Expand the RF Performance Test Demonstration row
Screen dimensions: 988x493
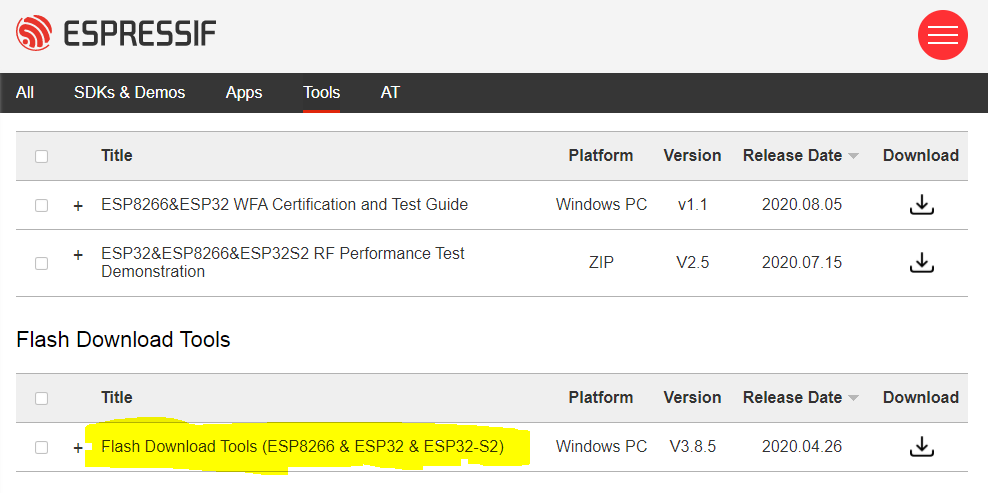tap(78, 255)
